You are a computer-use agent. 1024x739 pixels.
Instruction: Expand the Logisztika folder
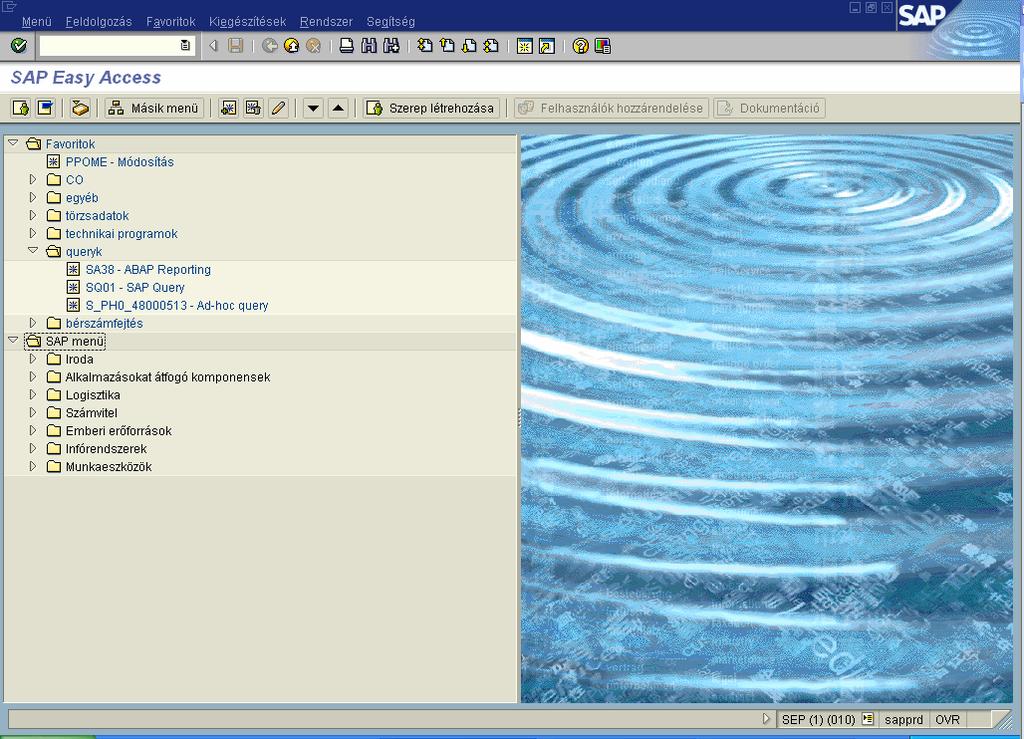pos(33,394)
